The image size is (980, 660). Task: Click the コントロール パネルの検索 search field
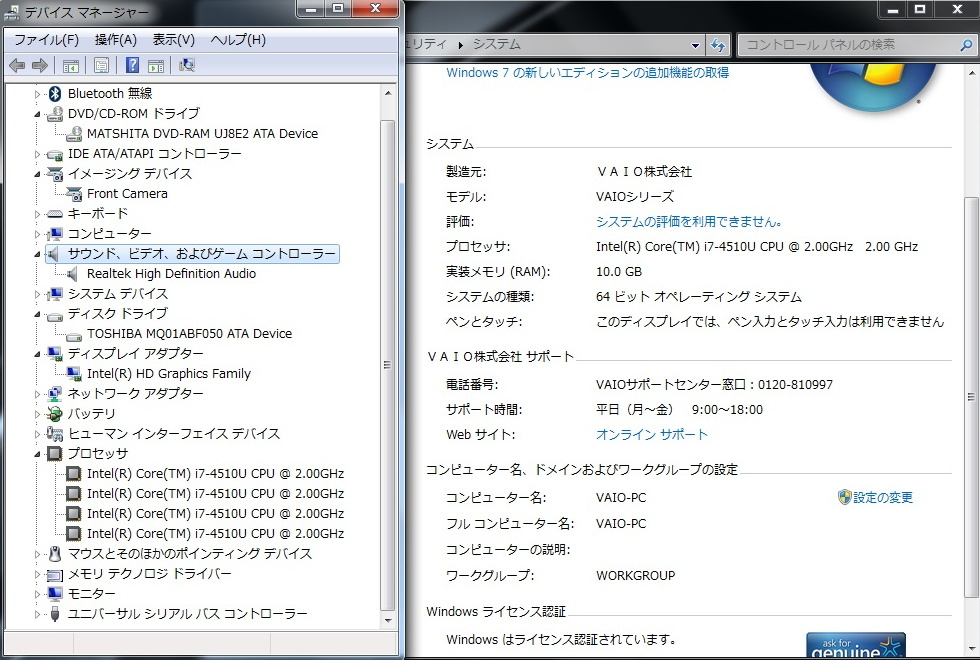pos(845,45)
